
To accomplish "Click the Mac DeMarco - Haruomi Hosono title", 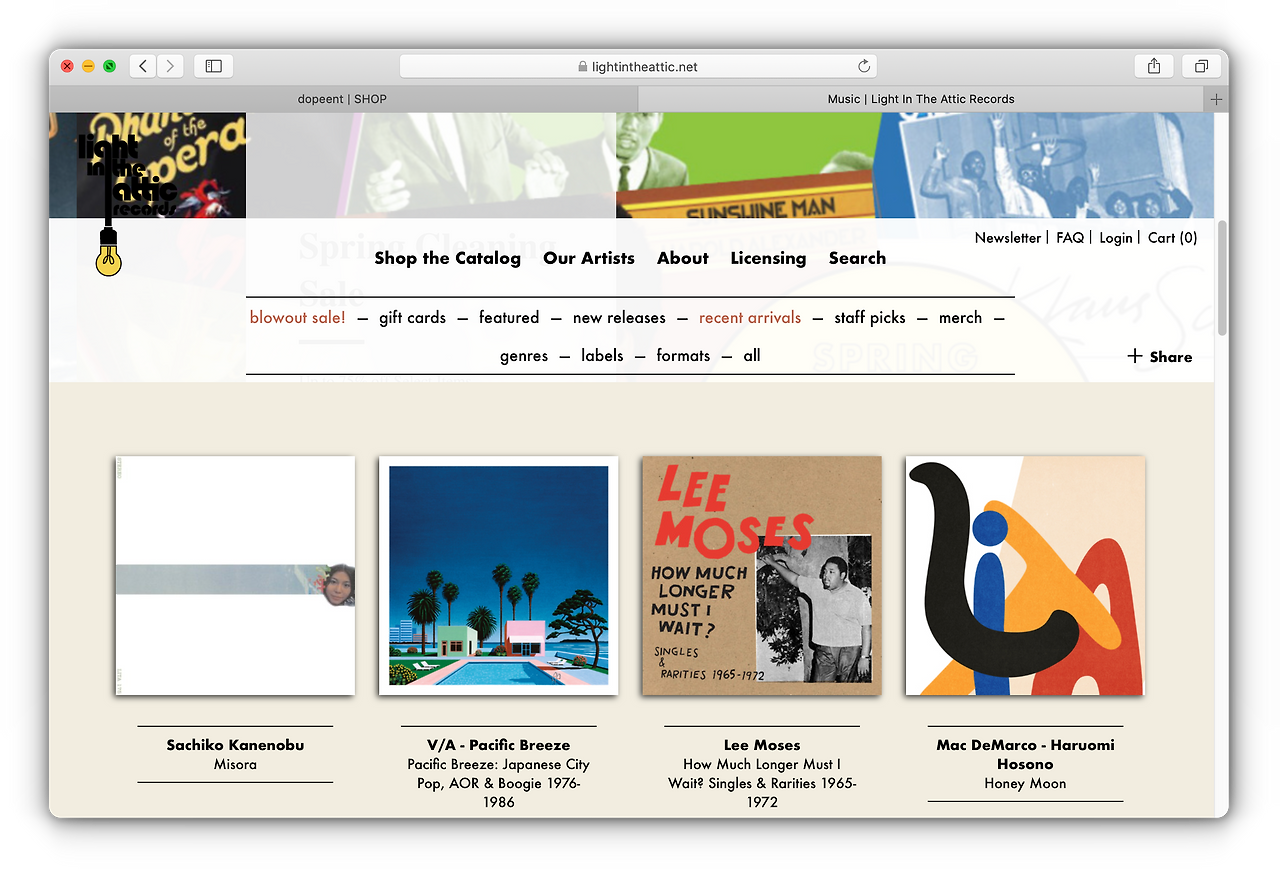I will (x=1025, y=754).
